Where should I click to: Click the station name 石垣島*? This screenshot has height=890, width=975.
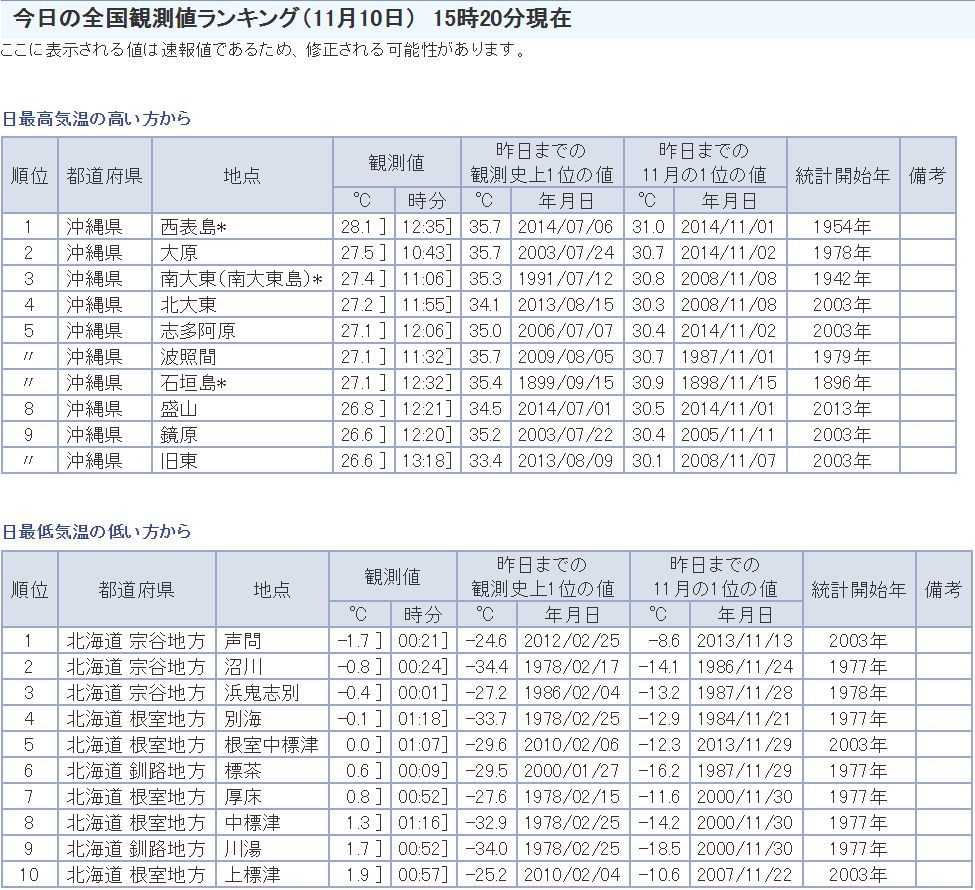point(193,383)
